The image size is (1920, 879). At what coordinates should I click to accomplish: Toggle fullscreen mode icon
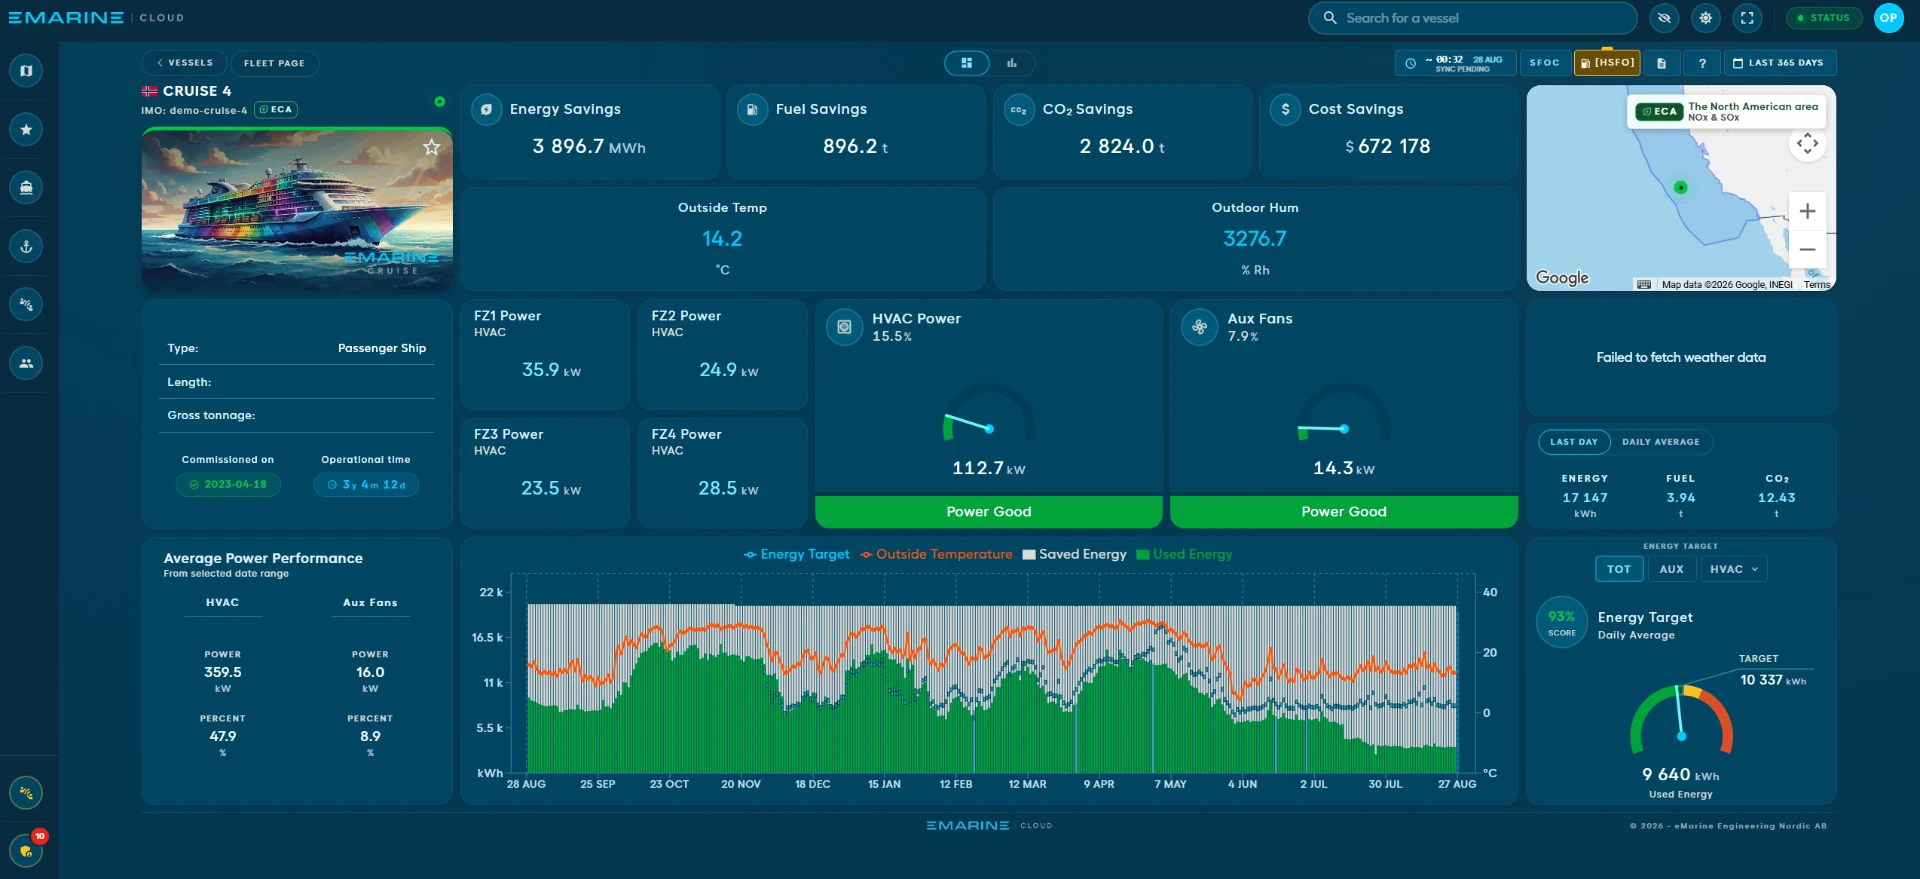[x=1747, y=18]
